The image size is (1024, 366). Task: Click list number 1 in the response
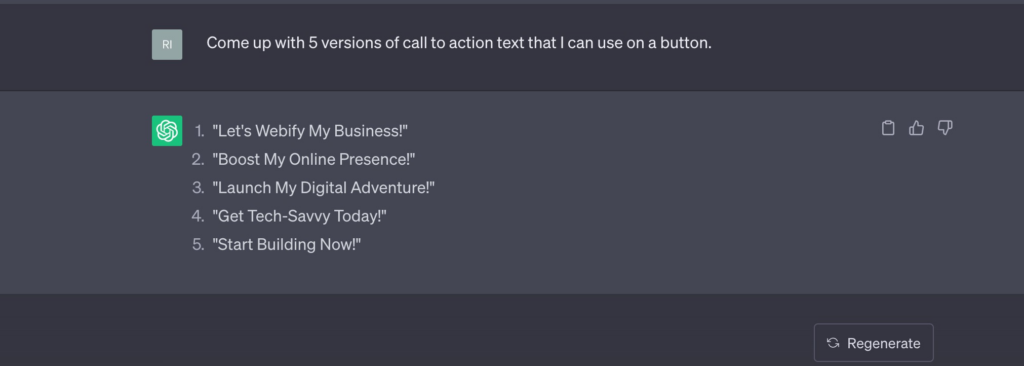[x=200, y=131]
